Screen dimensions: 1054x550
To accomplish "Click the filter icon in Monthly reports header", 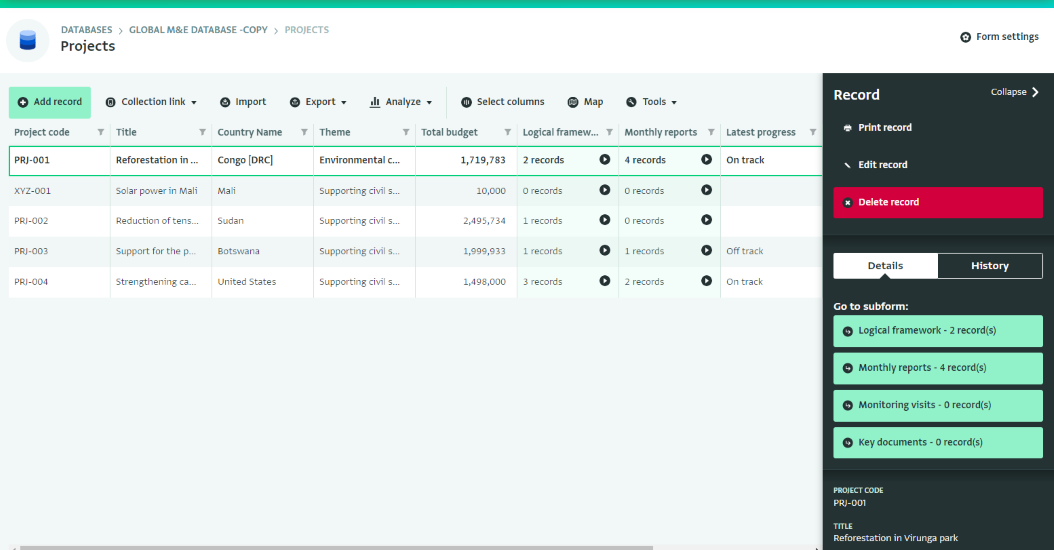I will point(711,132).
